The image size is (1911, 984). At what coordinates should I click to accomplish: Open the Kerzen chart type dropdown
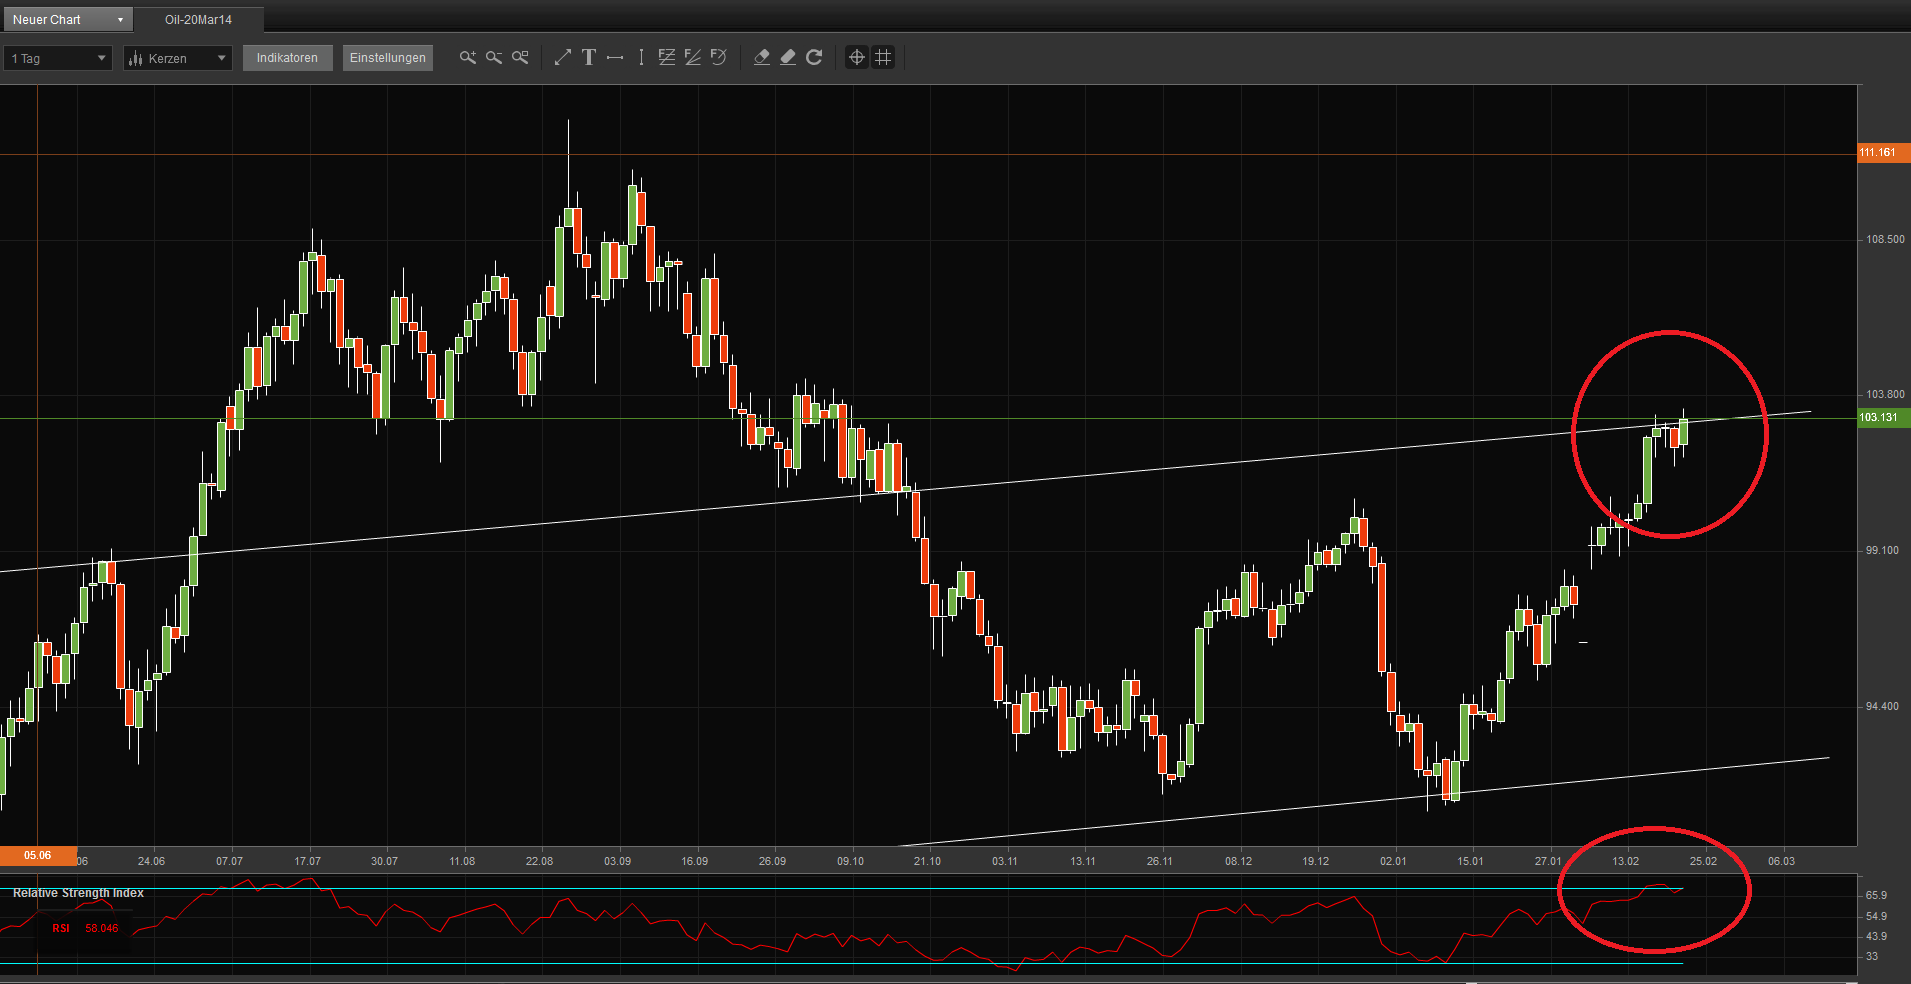pyautogui.click(x=177, y=57)
